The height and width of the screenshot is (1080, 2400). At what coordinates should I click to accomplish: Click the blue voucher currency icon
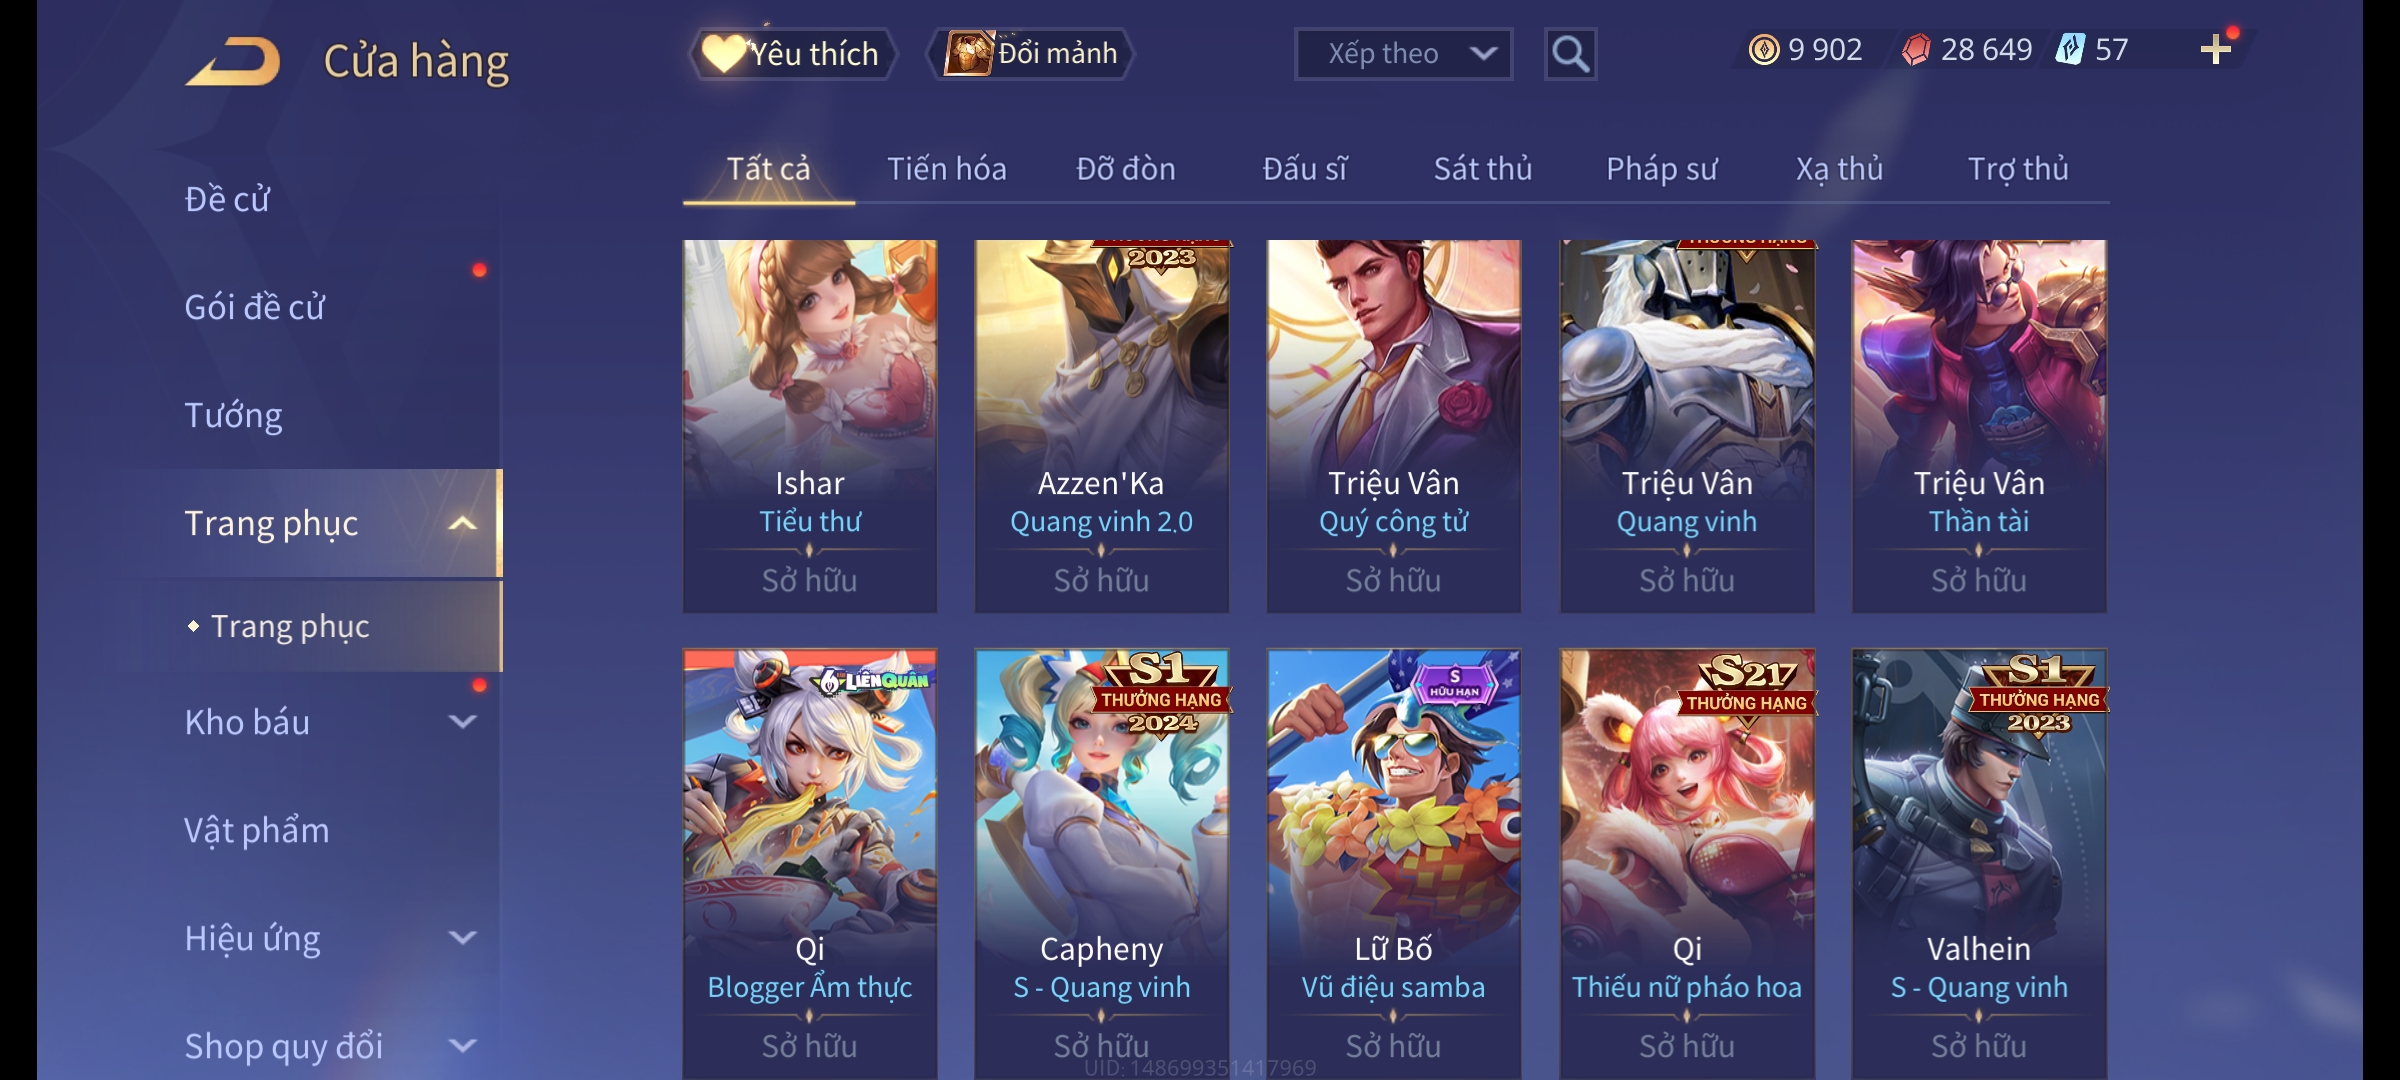pos(2070,50)
